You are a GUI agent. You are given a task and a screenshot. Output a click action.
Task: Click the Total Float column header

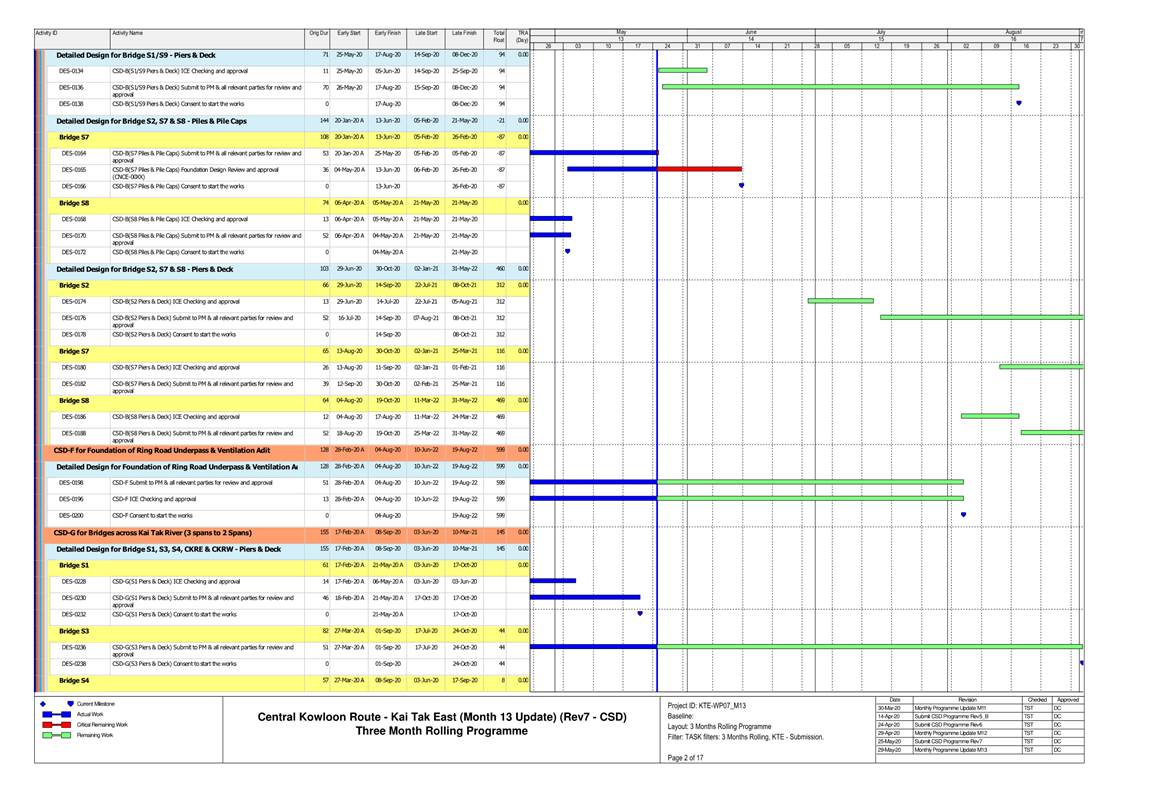[x=498, y=37]
